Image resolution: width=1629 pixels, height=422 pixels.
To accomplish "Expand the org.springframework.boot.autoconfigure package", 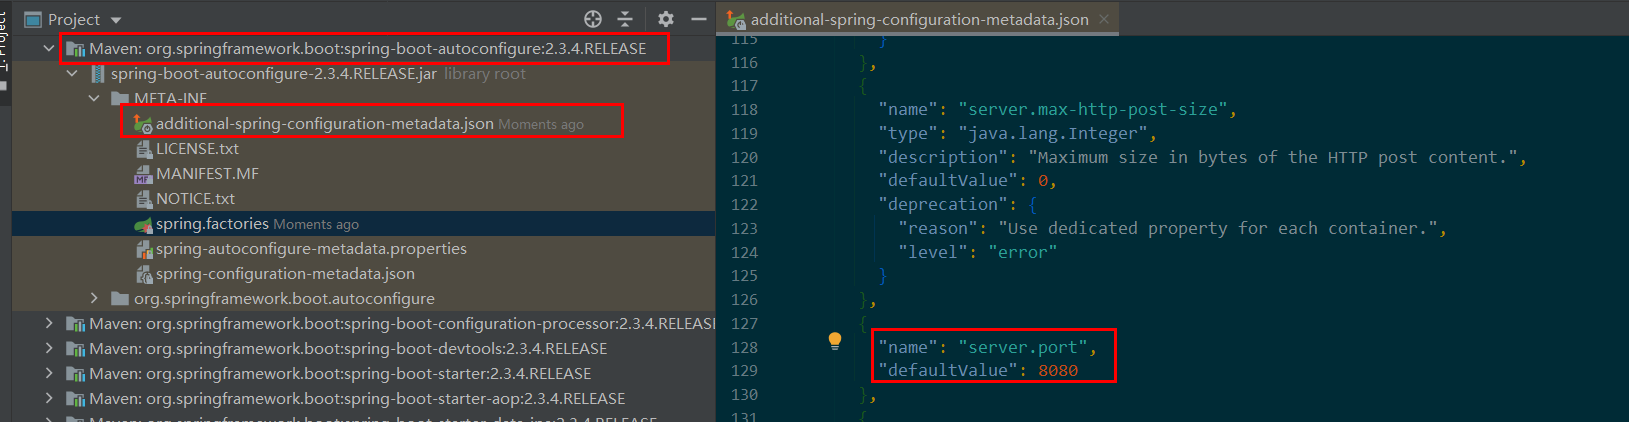I will (x=95, y=298).
